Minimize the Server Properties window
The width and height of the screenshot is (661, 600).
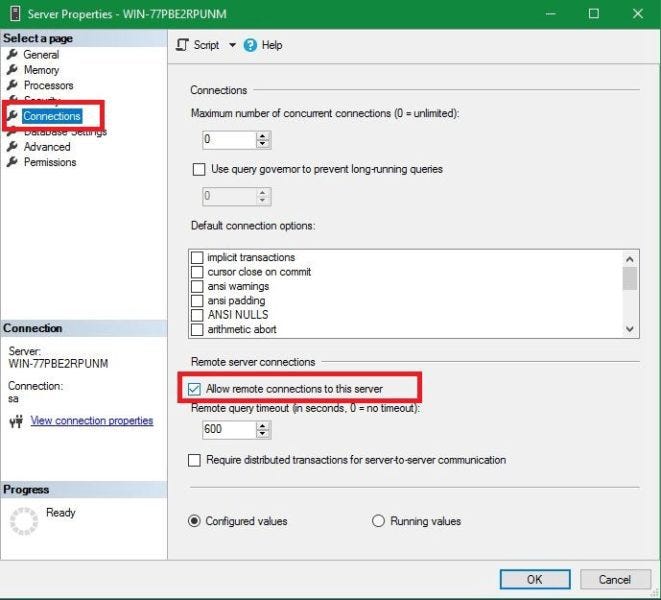click(550, 14)
